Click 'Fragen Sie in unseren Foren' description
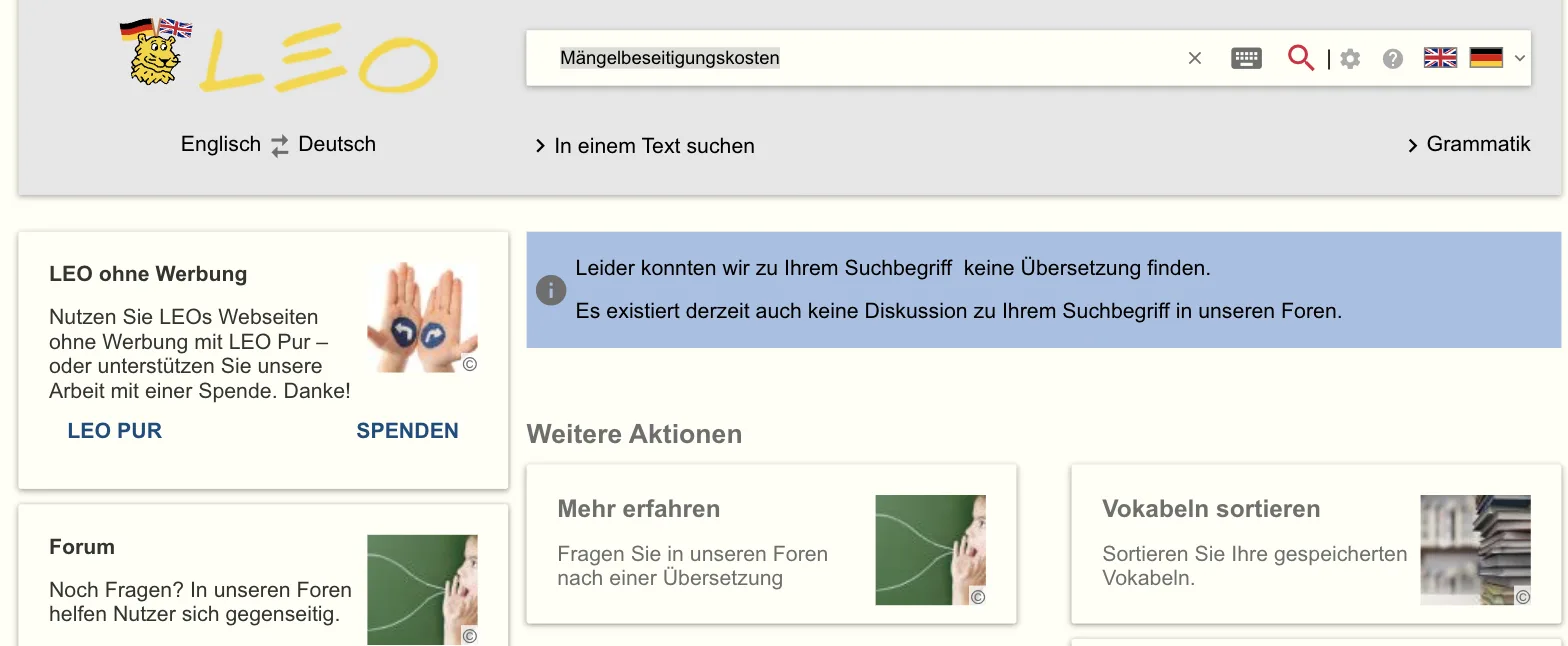Screen dimensions: 1568x646 (692, 565)
